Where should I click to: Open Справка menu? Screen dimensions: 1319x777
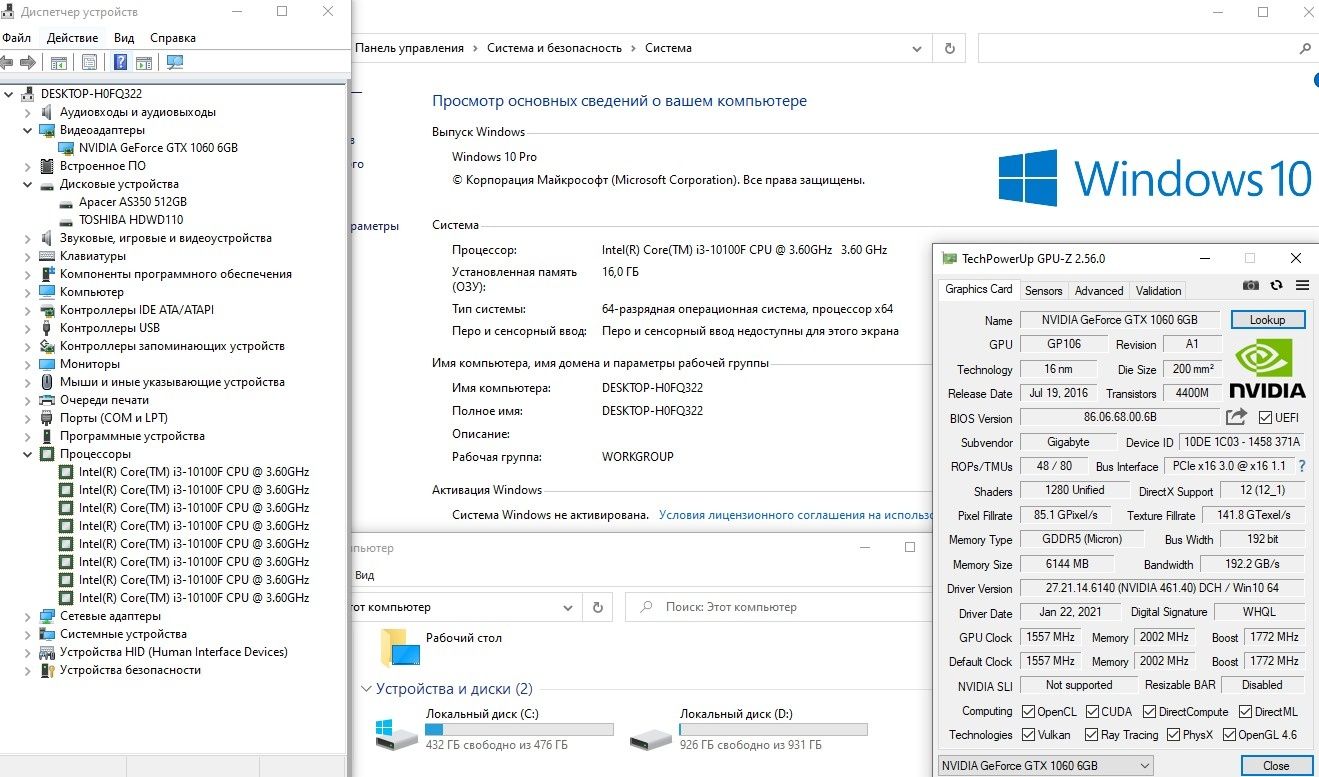173,38
